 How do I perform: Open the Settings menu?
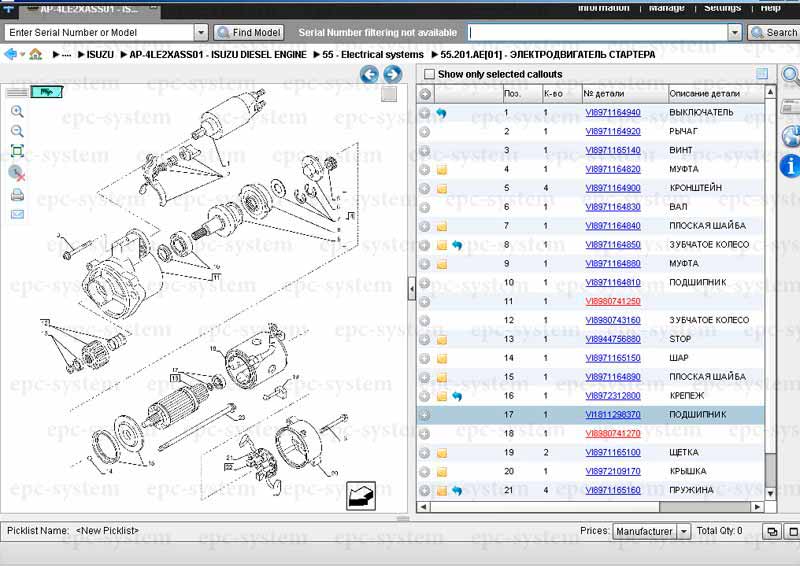[722, 8]
